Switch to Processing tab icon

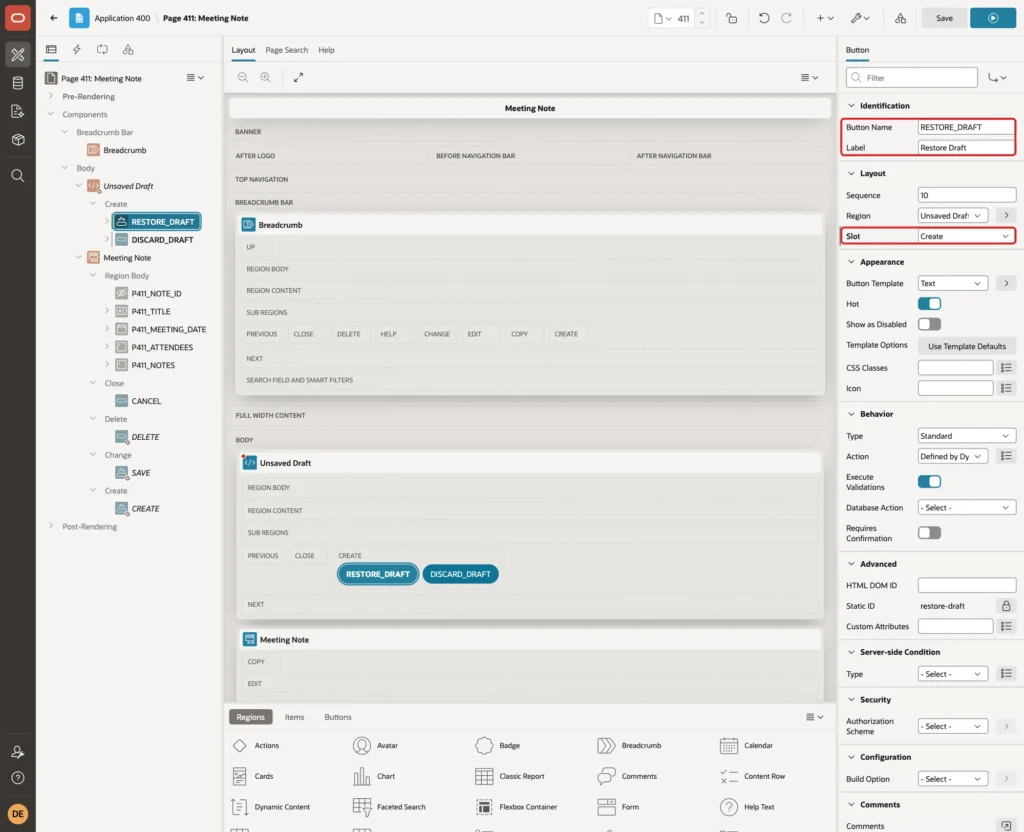(x=103, y=50)
